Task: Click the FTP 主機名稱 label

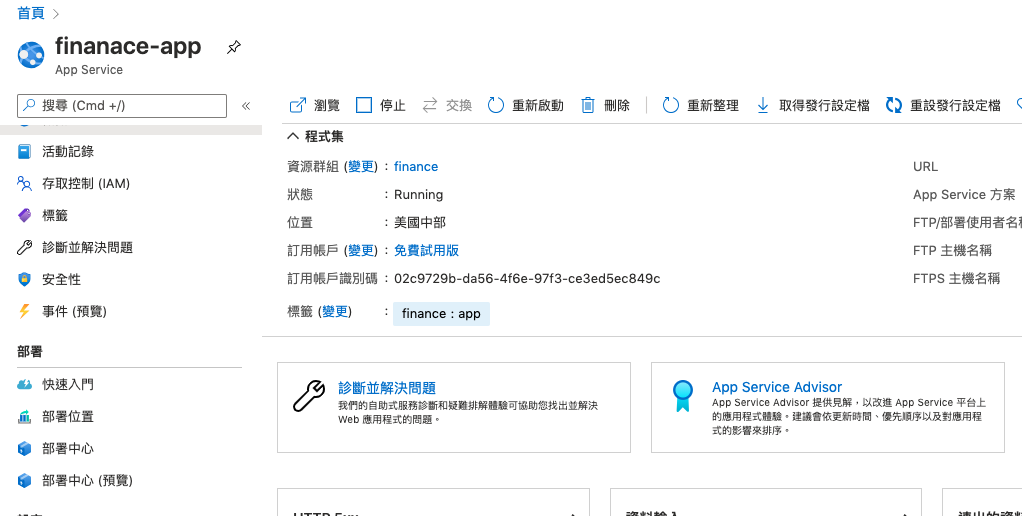Action: (x=952, y=251)
